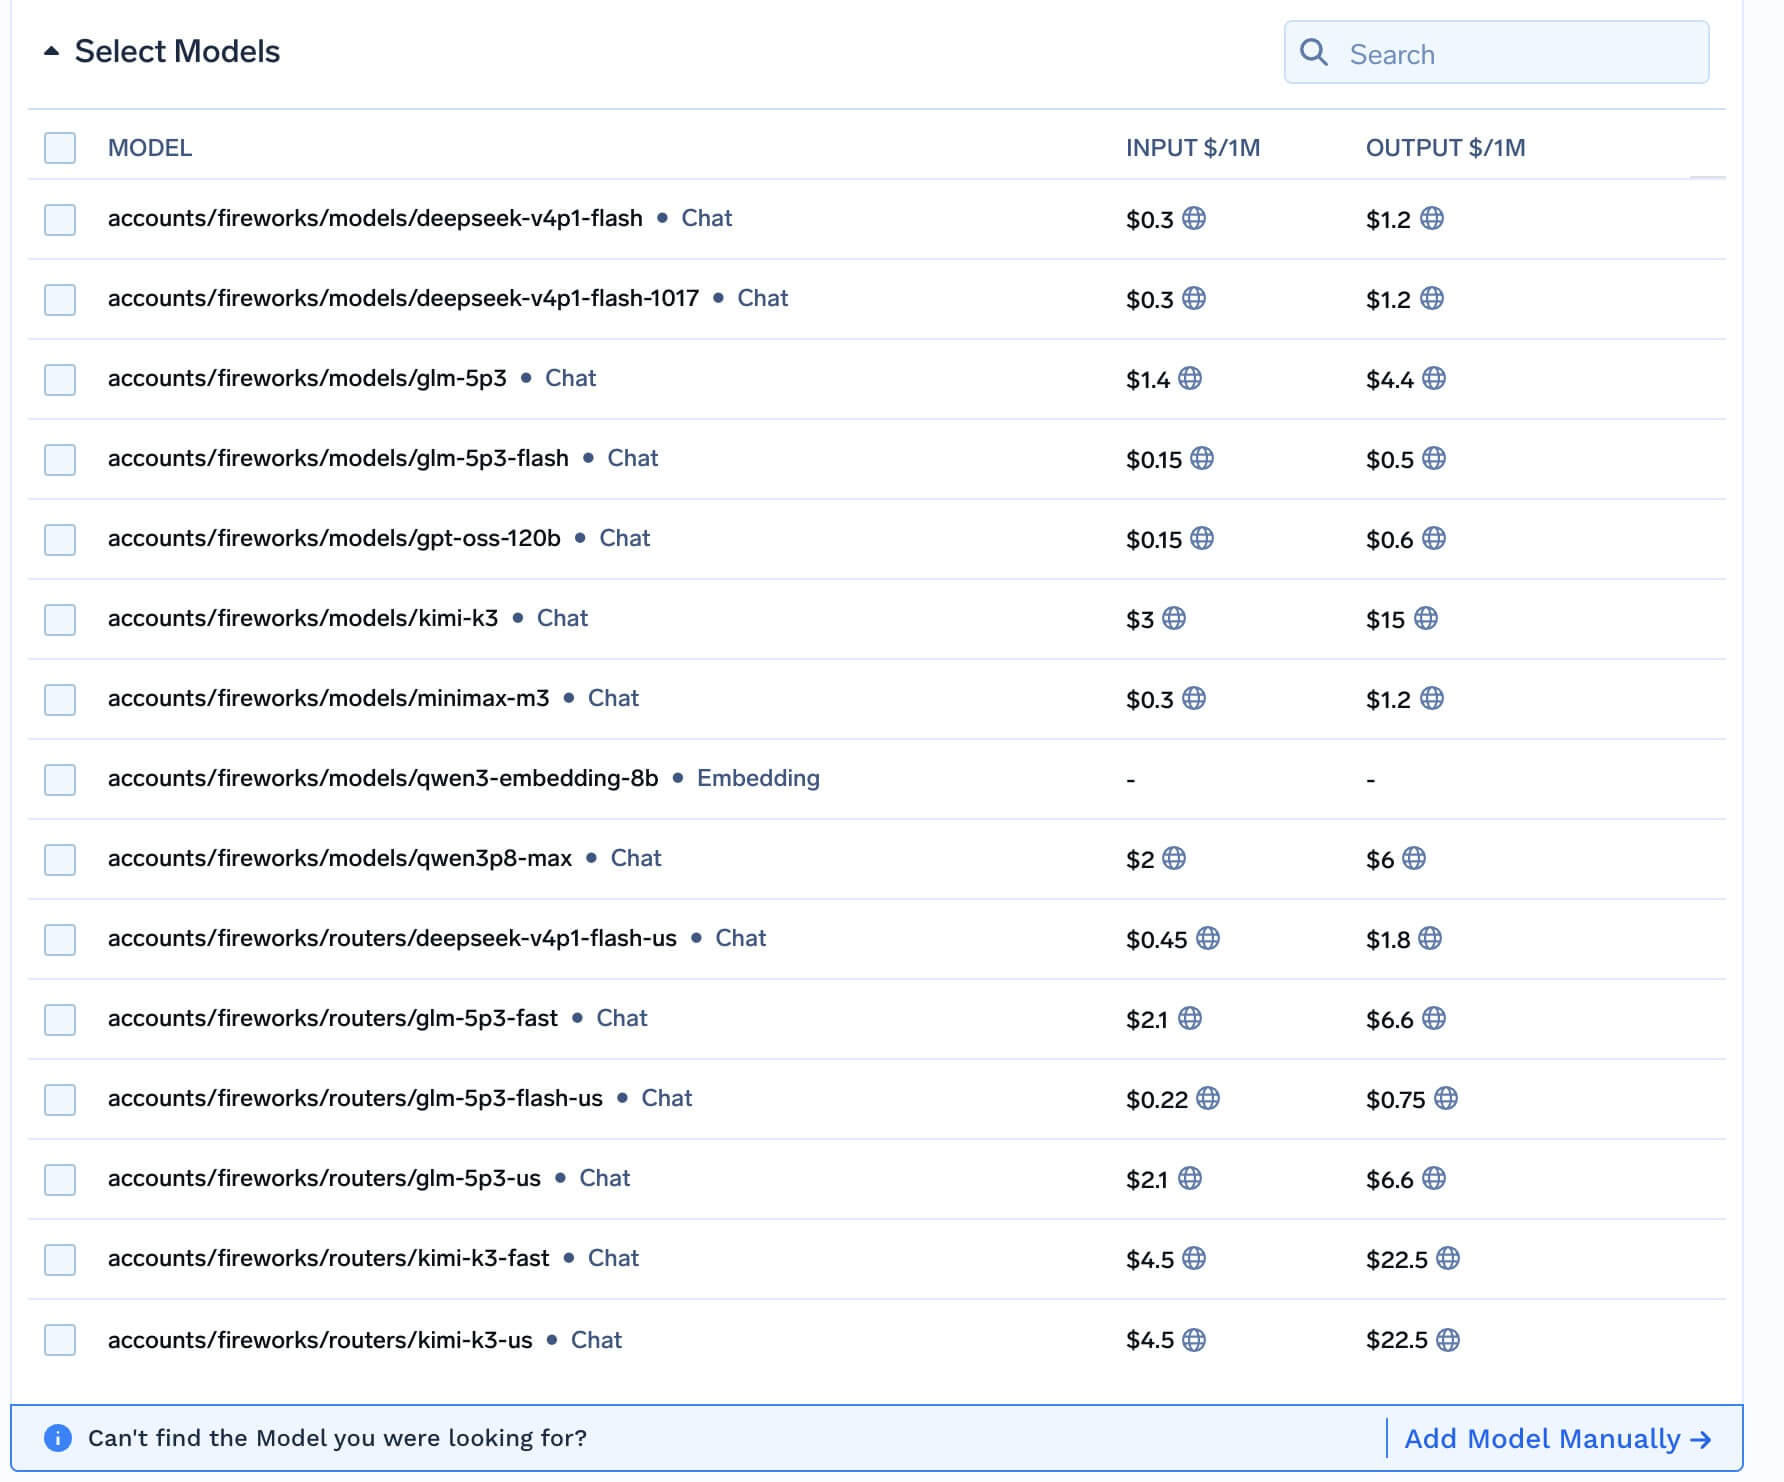
Task: Click globe icon beside $2 input price
Action: (1174, 858)
